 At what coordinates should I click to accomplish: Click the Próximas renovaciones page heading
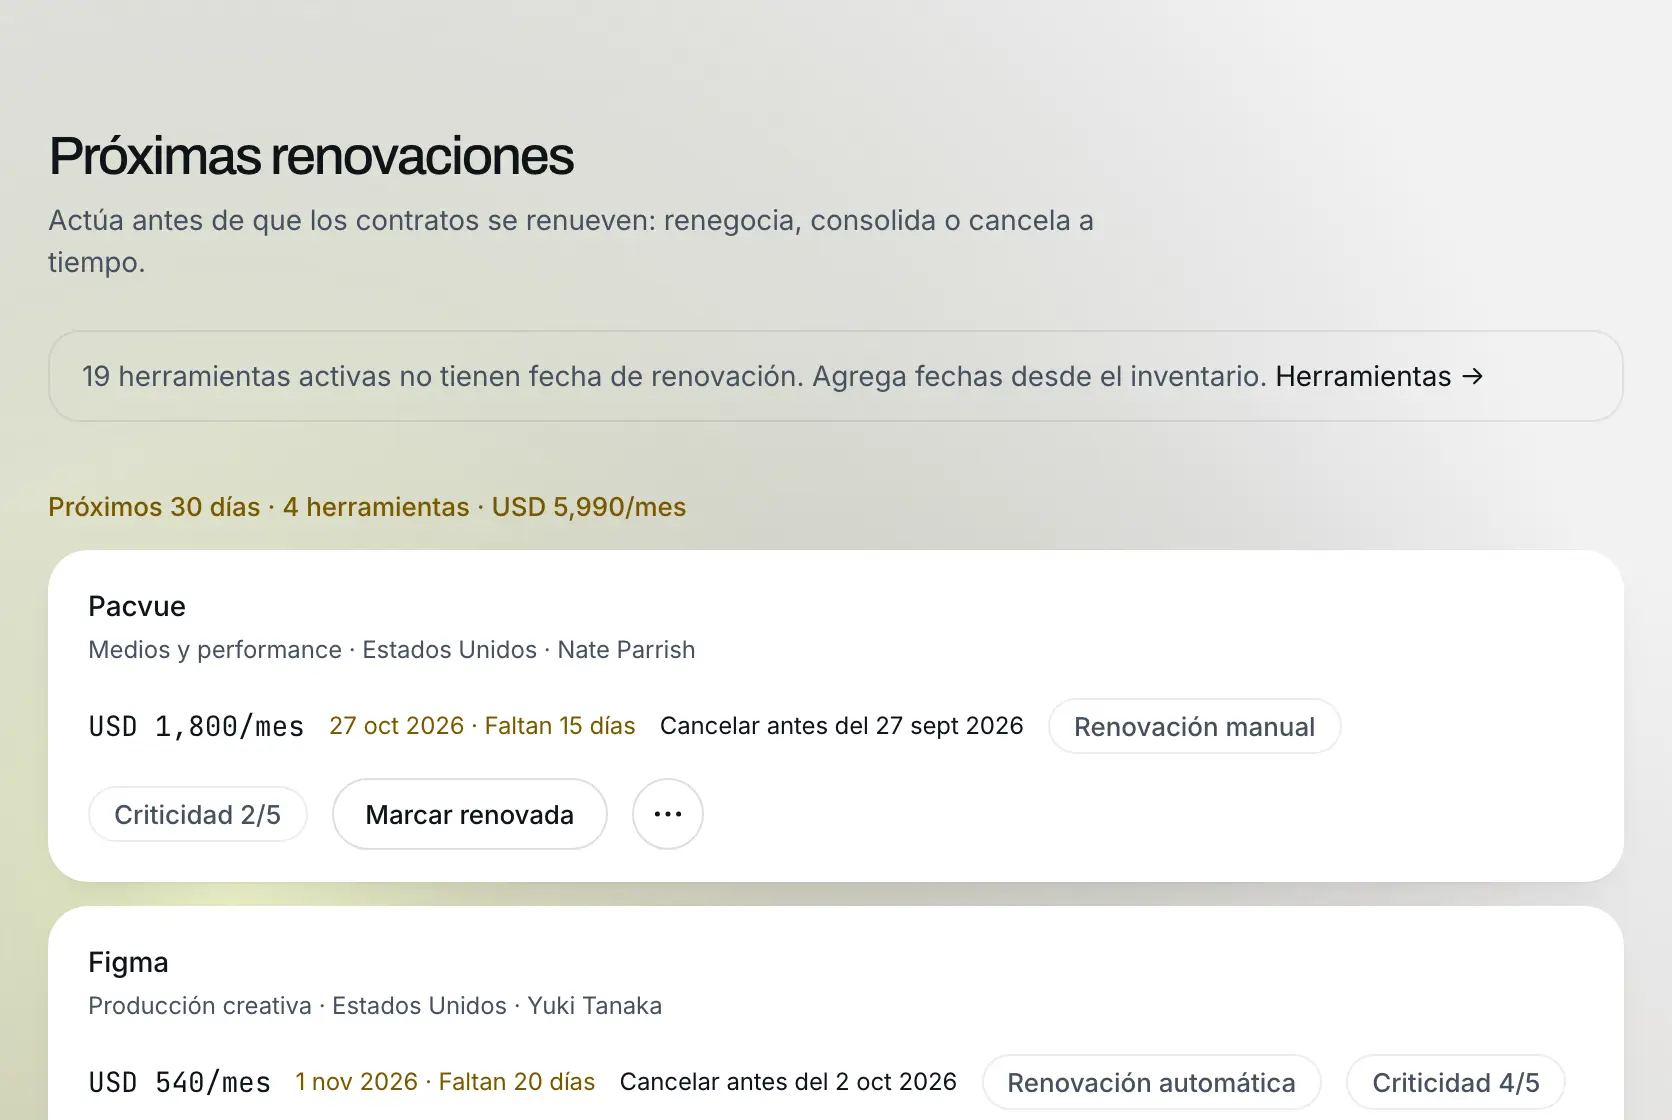pyautogui.click(x=311, y=156)
